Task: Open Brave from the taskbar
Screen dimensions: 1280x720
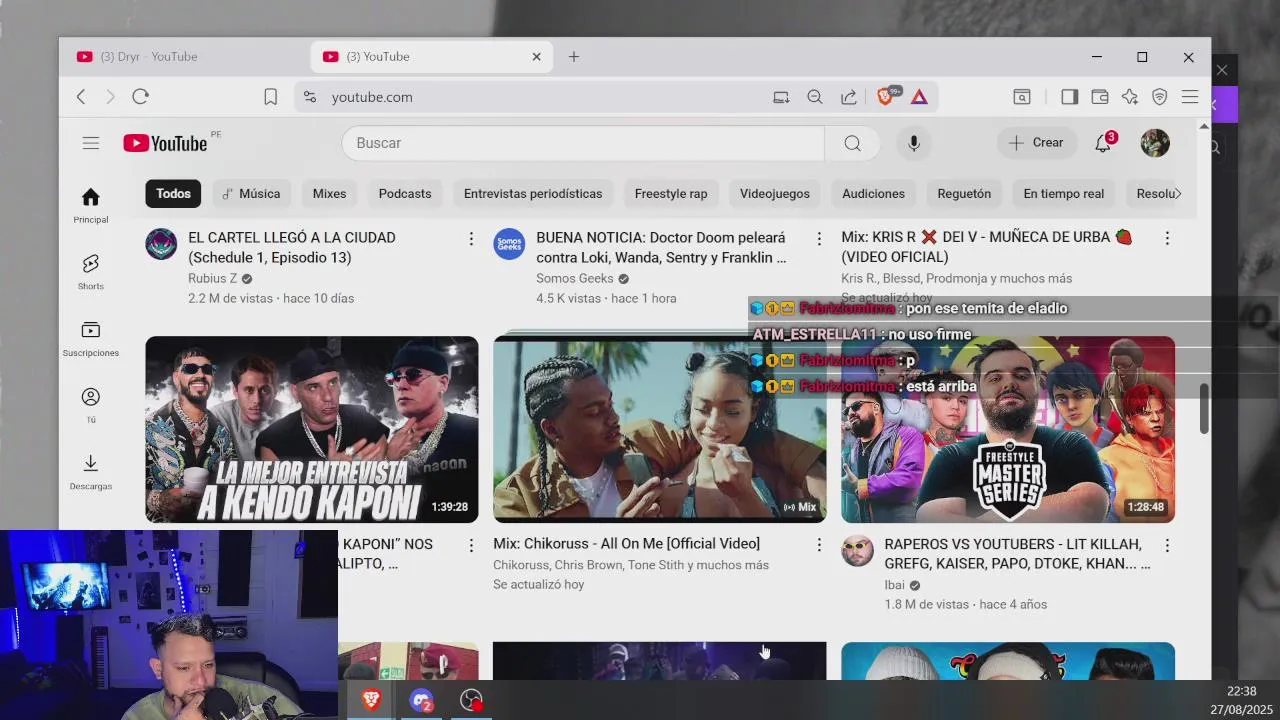Action: point(371,700)
